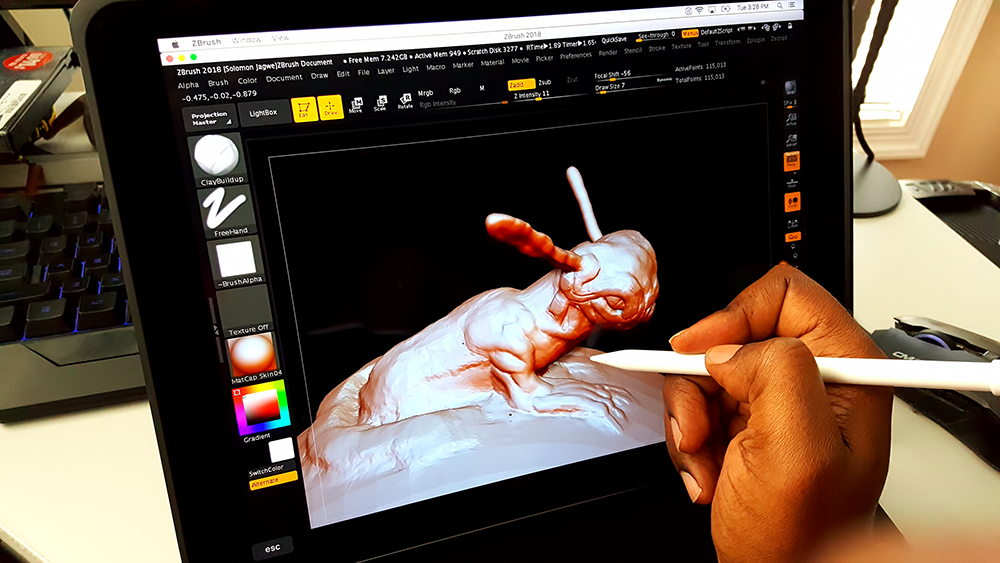Open the FreeHand stroke selector
Image resolution: width=1000 pixels, height=563 pixels.
224,210
